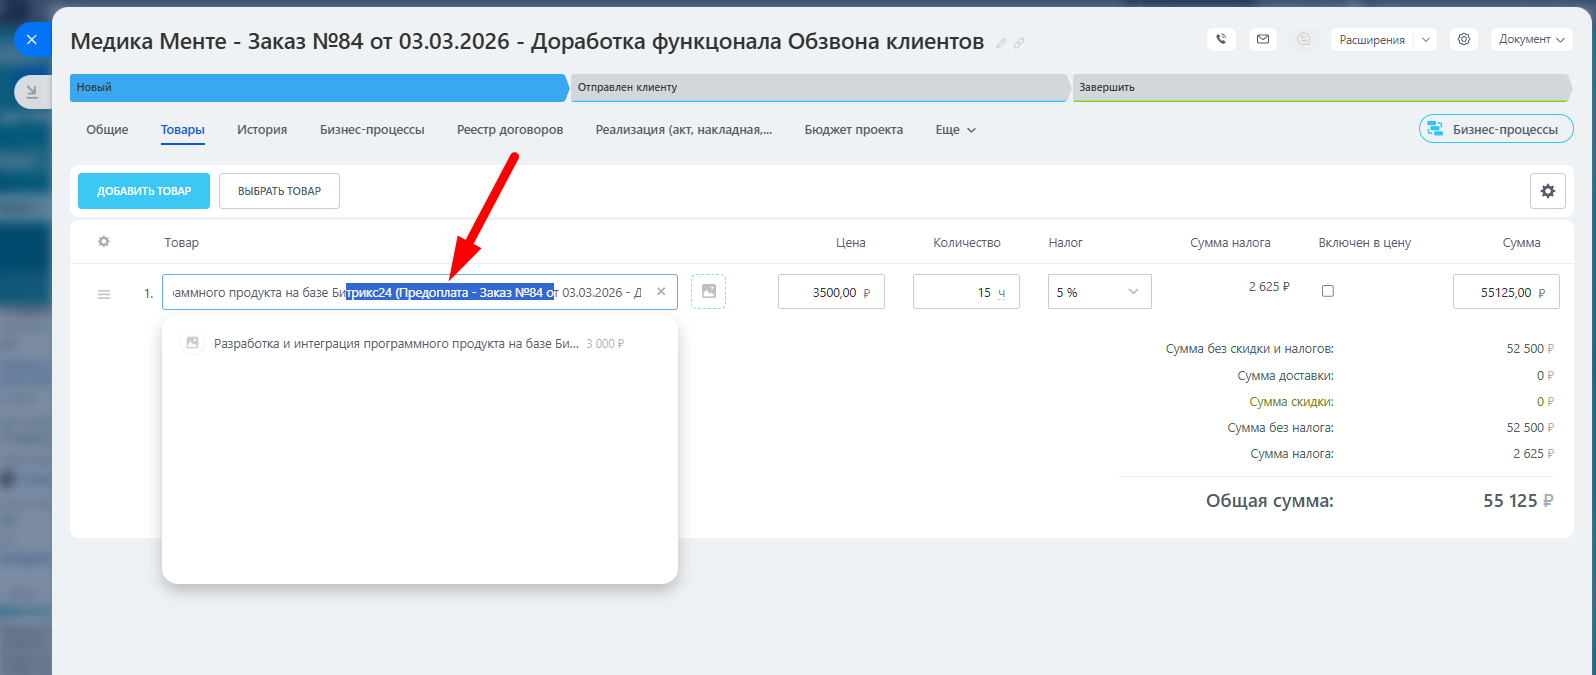Open the email envelope icon
This screenshot has height=675, width=1596.
[x=1263, y=40]
